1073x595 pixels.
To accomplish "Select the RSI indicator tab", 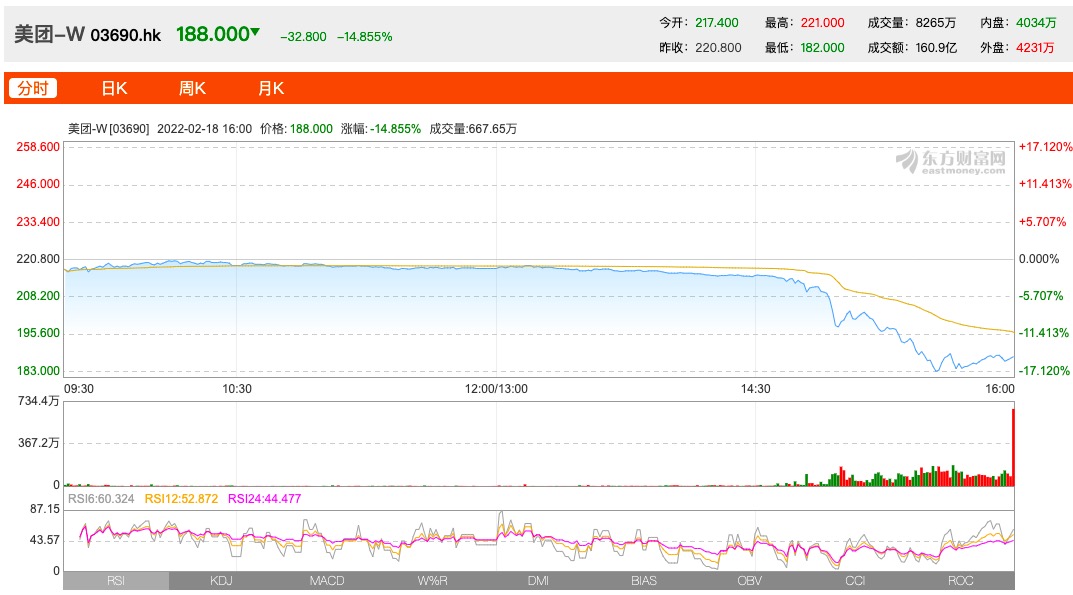I will 116,581.
